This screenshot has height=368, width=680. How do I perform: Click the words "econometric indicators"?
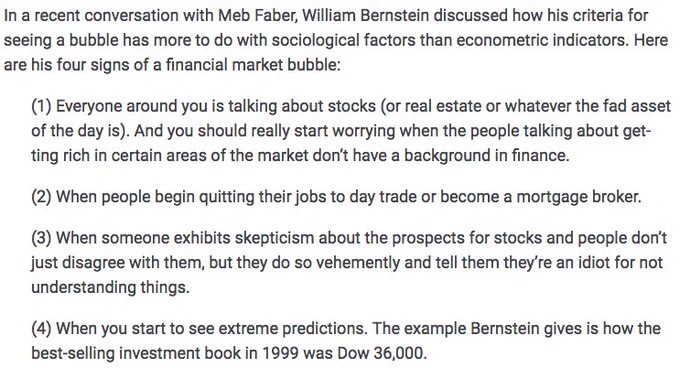(541, 40)
